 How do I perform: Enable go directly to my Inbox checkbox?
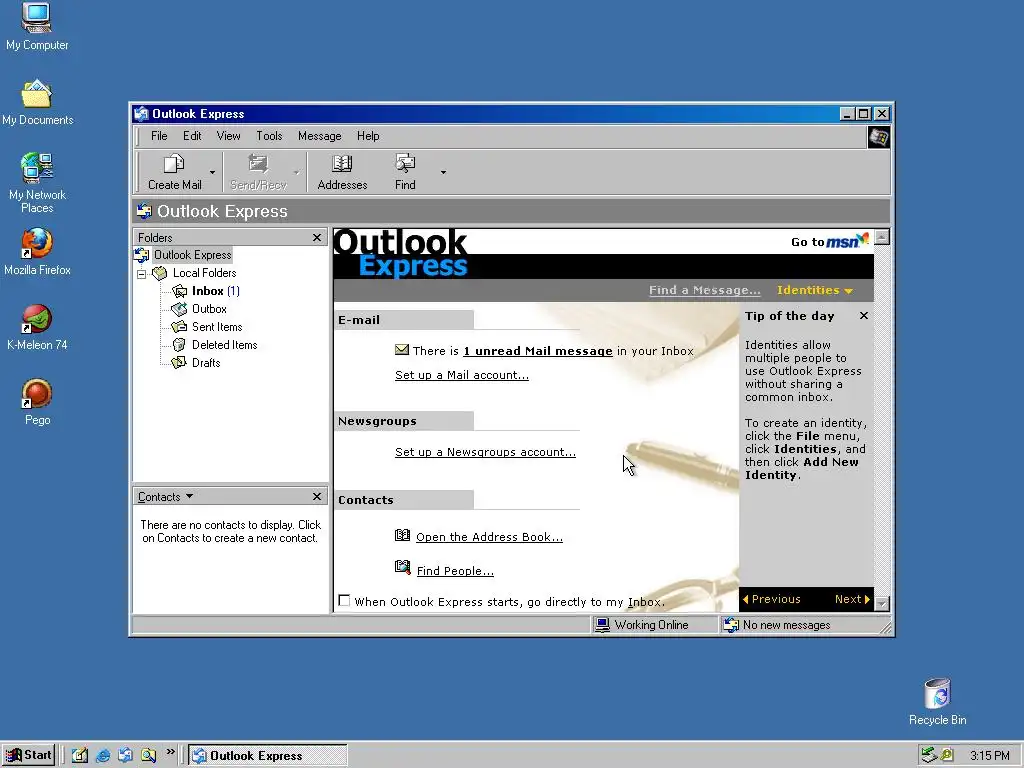[x=344, y=601]
